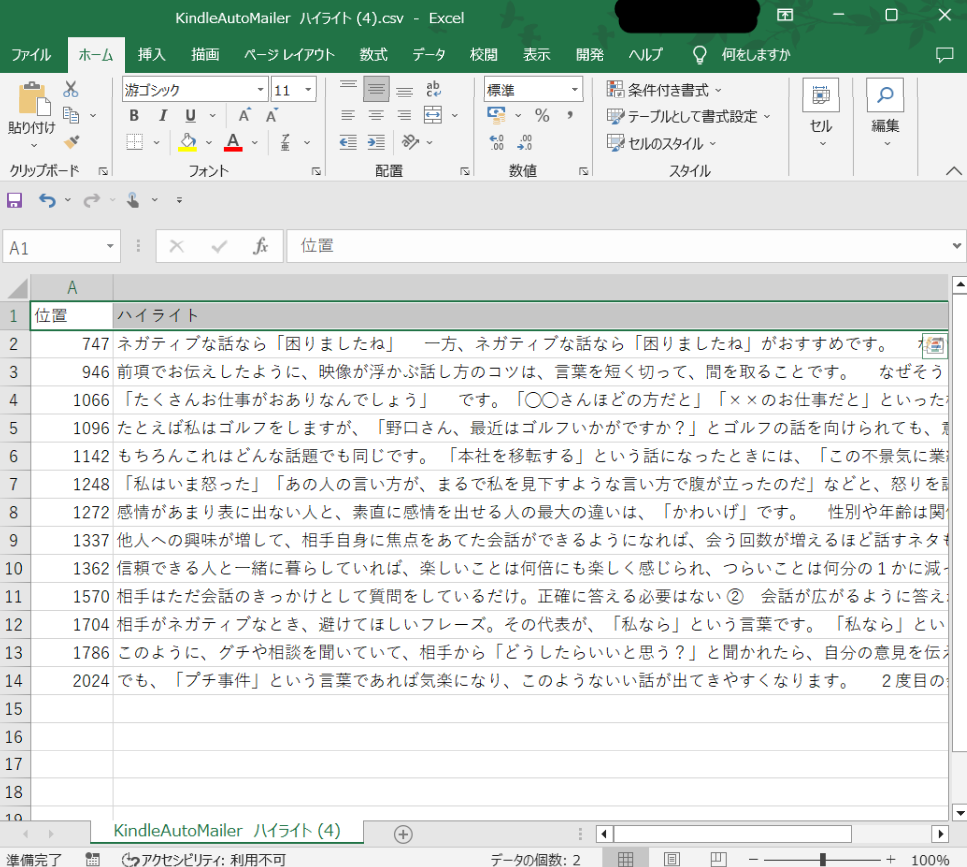Open セルのスタイル cell styles dropdown
The width and height of the screenshot is (967, 867).
[x=661, y=143]
